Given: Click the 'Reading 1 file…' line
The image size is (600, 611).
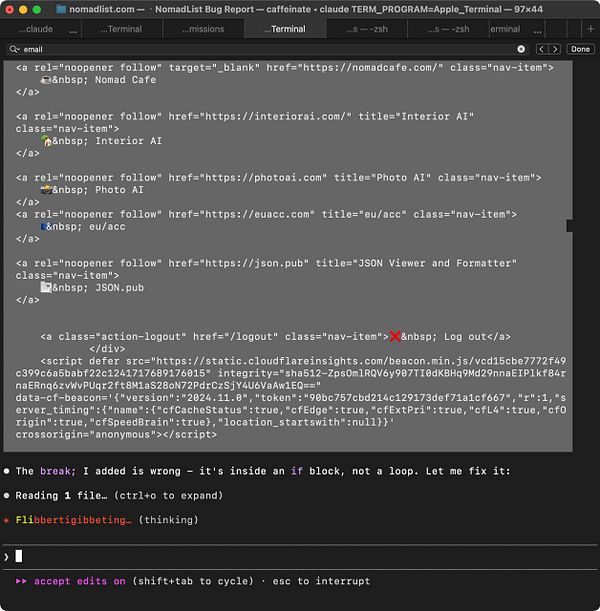Looking at the screenshot, I should (119, 496).
